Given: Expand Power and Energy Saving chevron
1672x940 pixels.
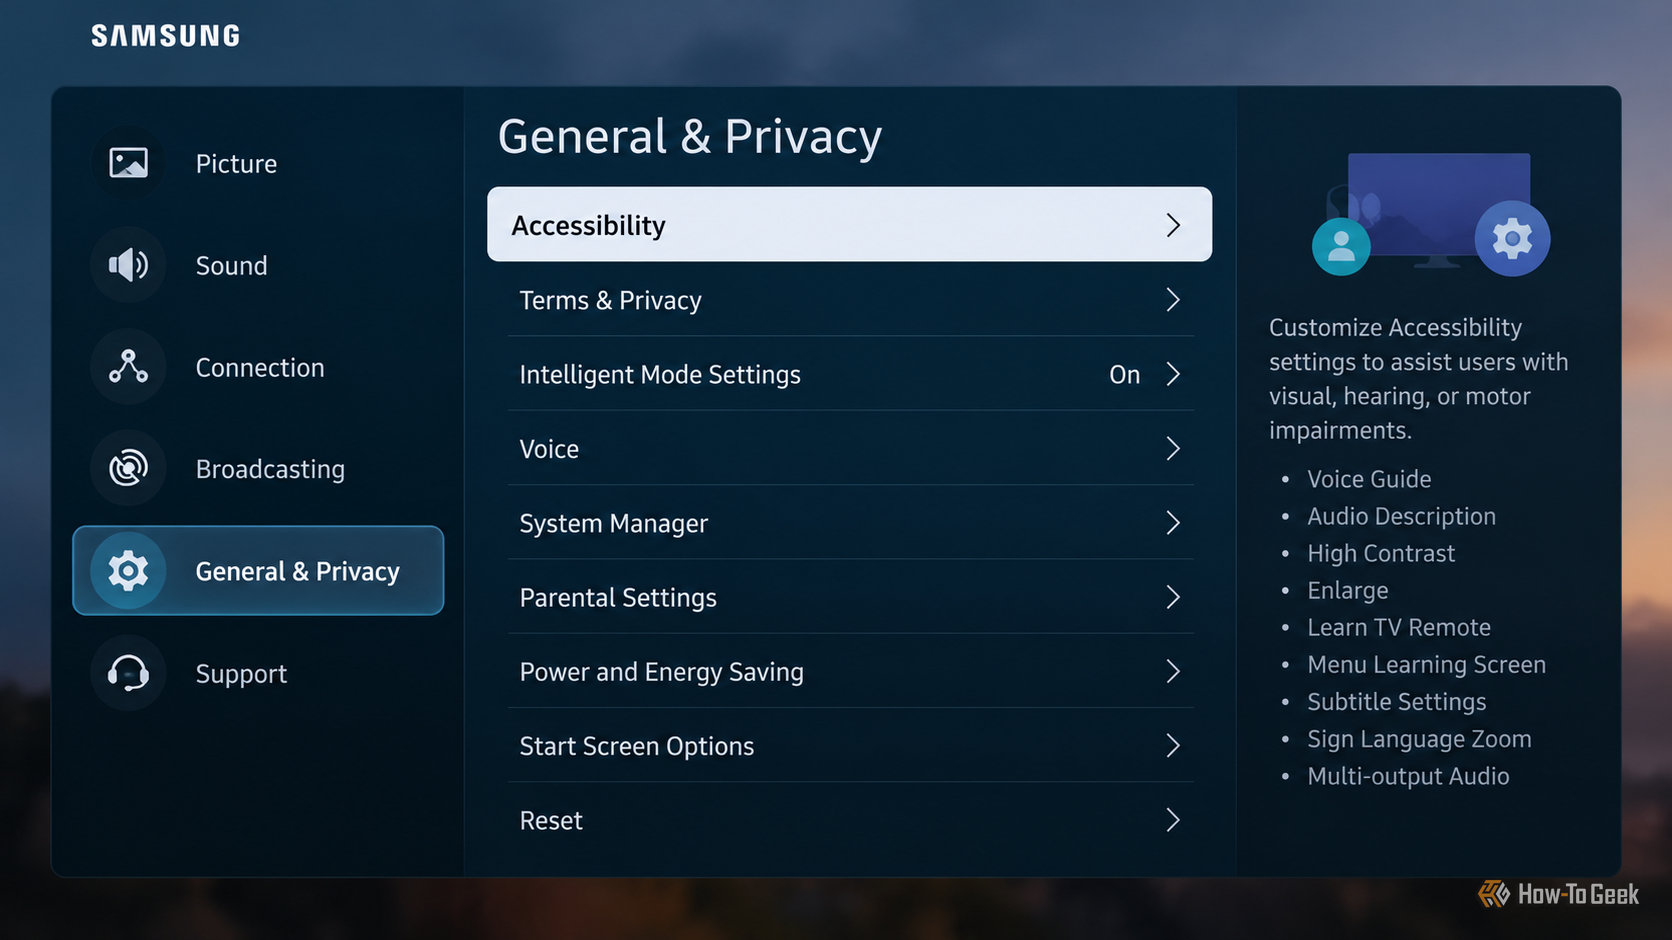Looking at the screenshot, I should [x=1173, y=672].
